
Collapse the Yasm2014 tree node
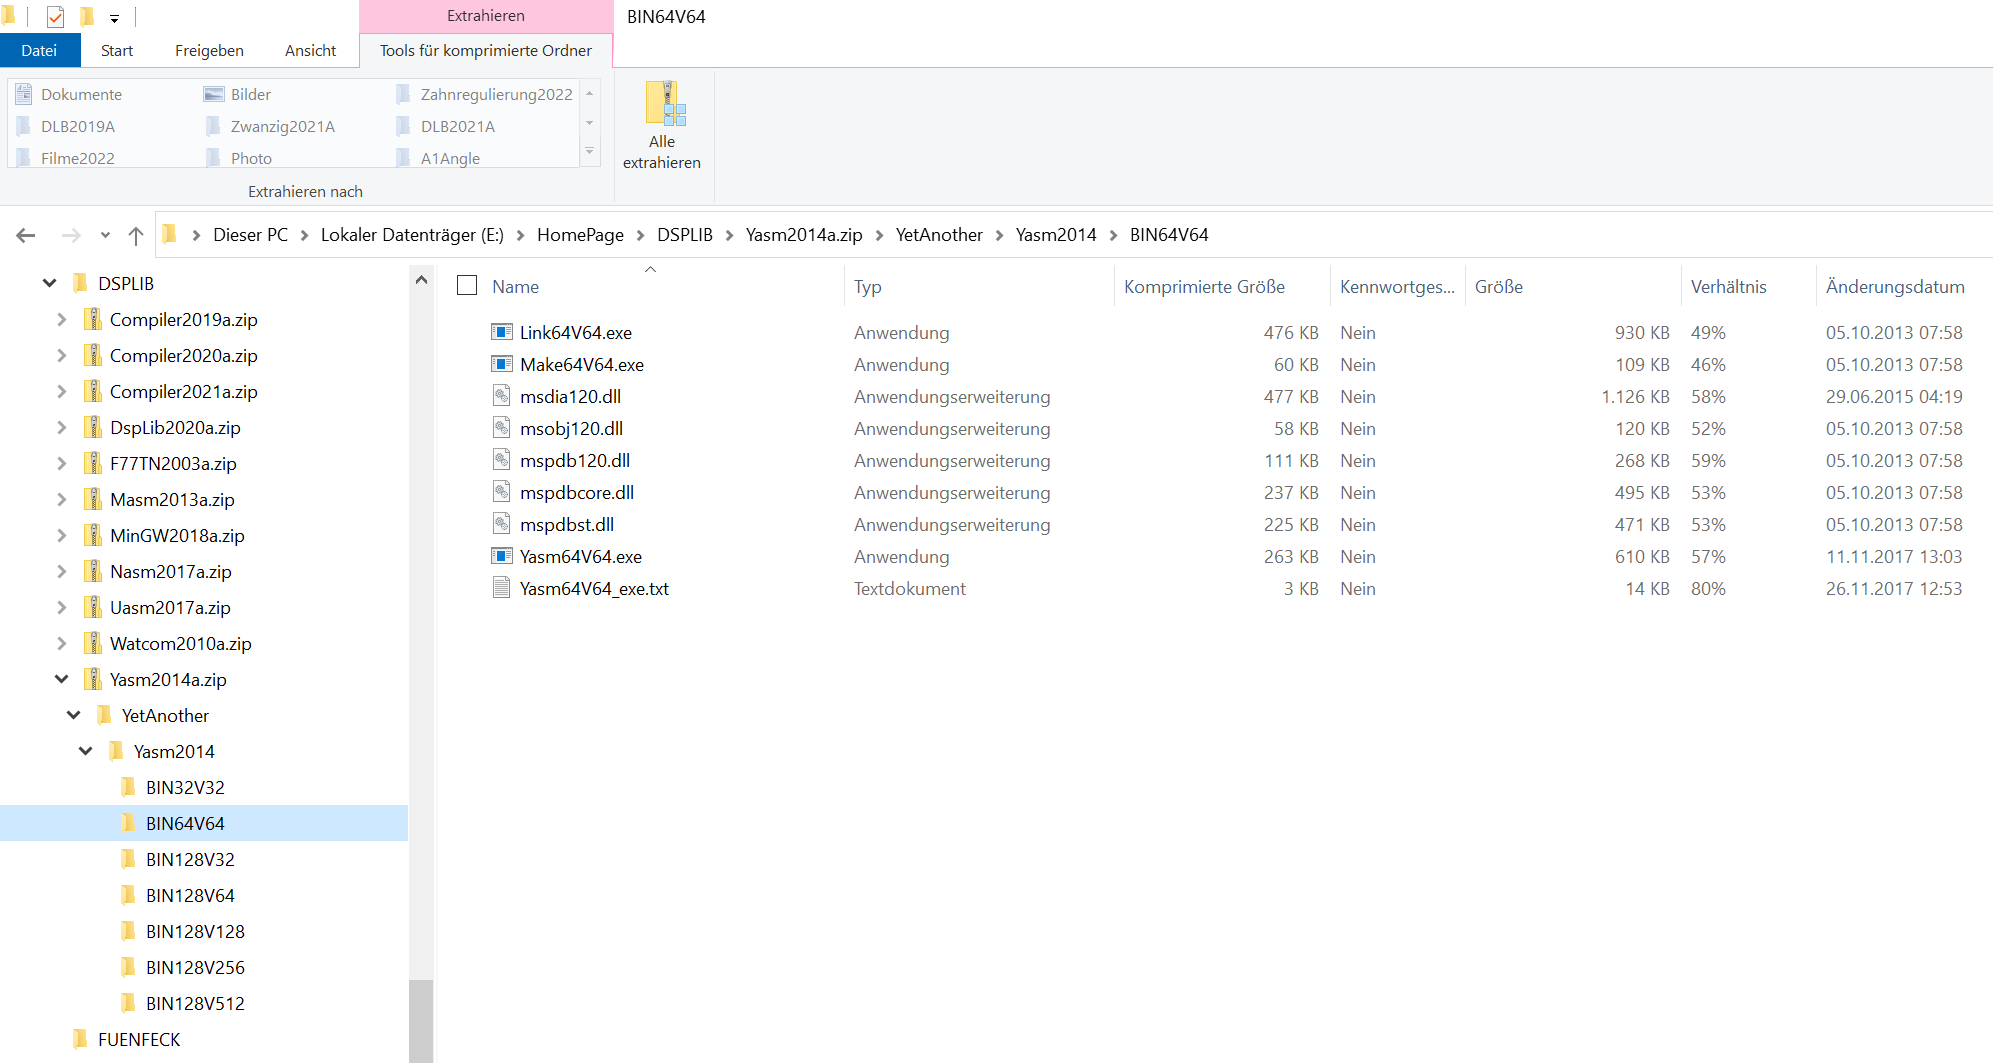click(85, 751)
